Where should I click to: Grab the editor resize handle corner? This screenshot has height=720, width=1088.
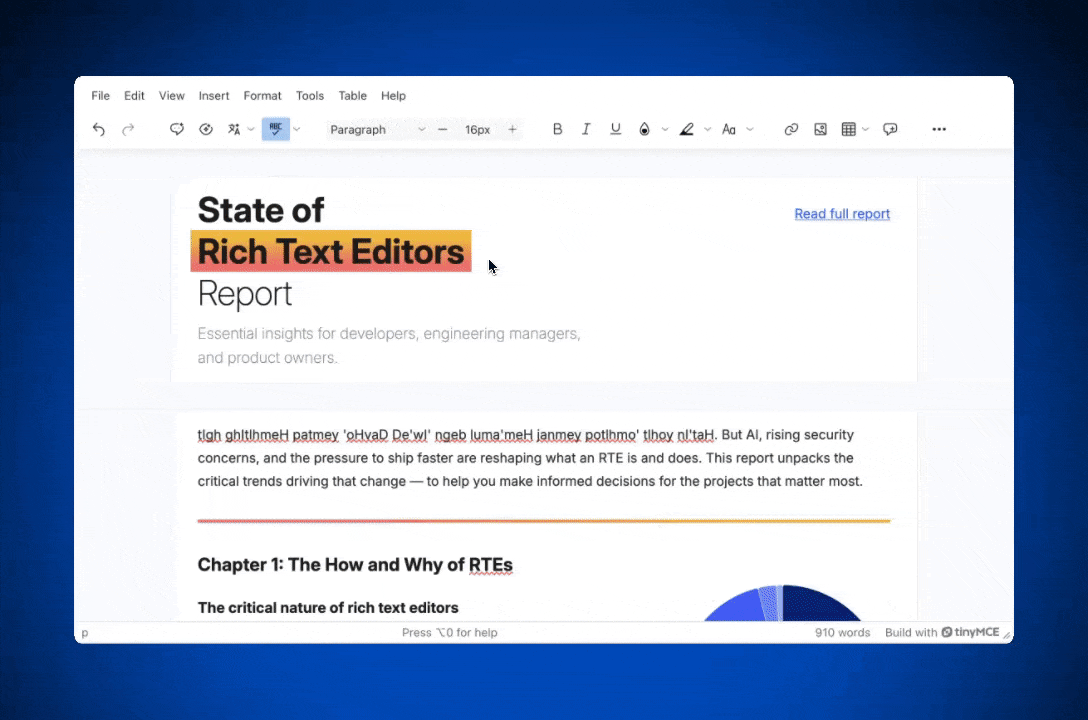click(1007, 635)
